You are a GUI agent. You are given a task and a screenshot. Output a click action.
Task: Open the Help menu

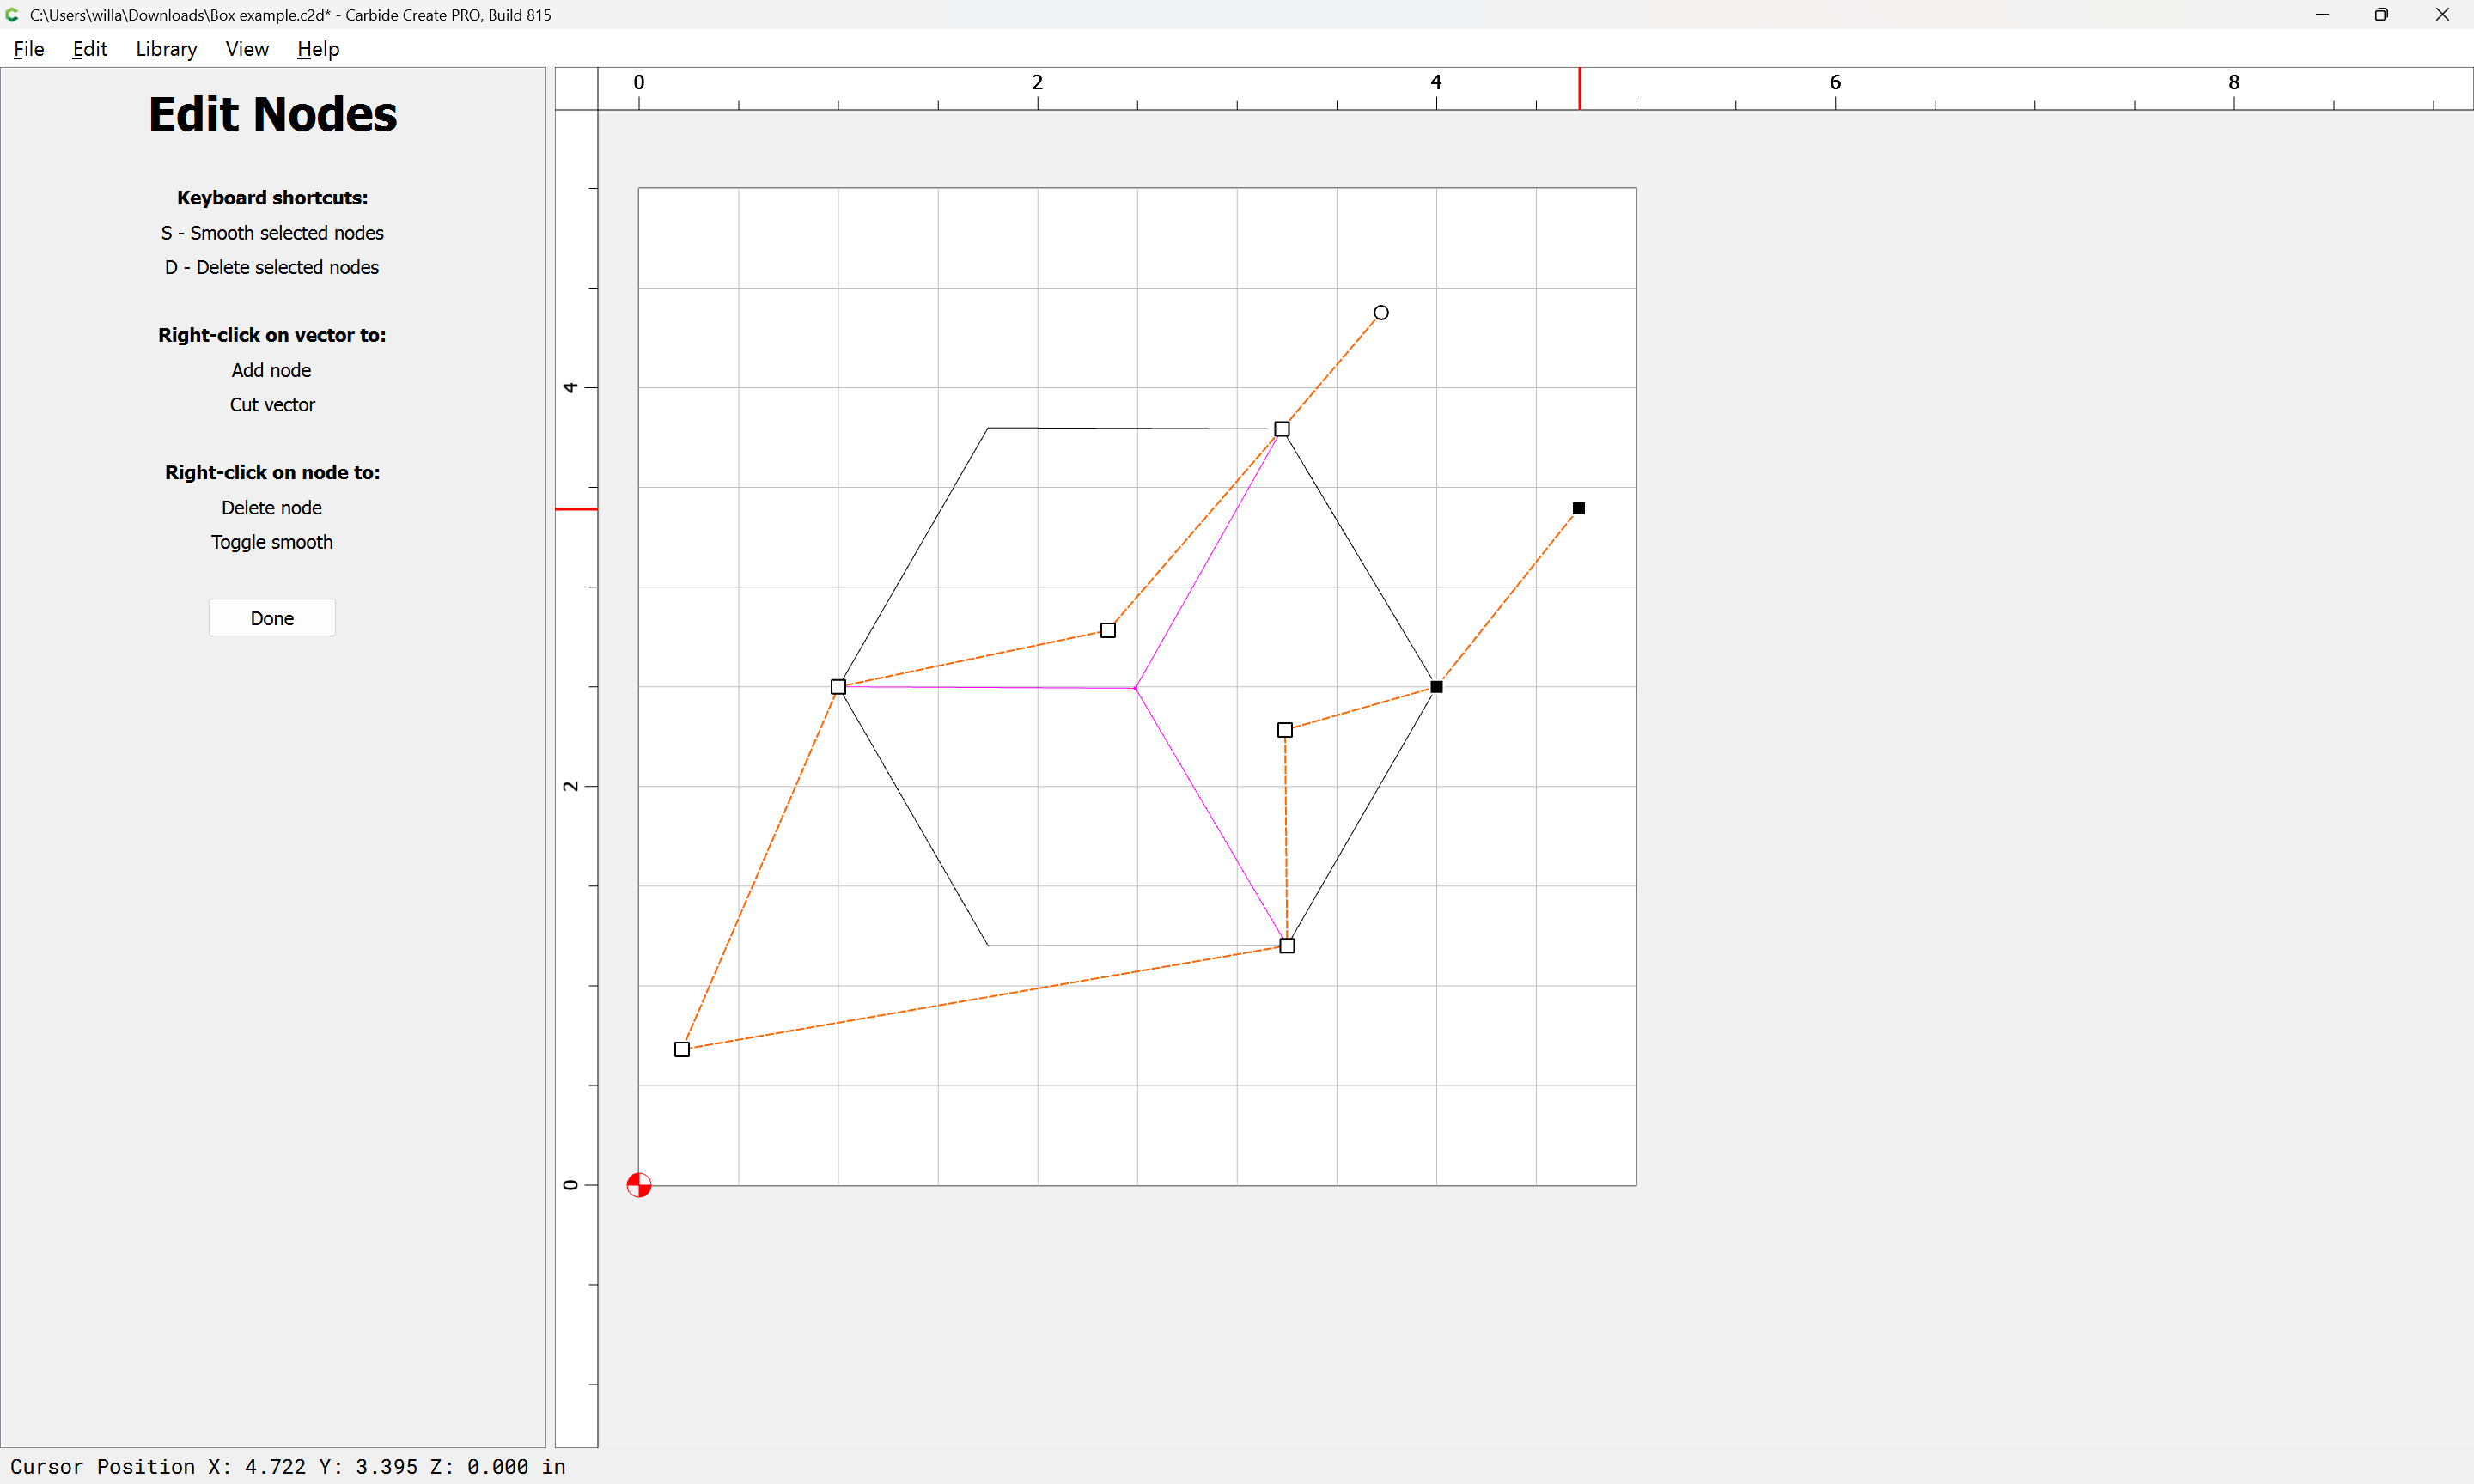[318, 49]
